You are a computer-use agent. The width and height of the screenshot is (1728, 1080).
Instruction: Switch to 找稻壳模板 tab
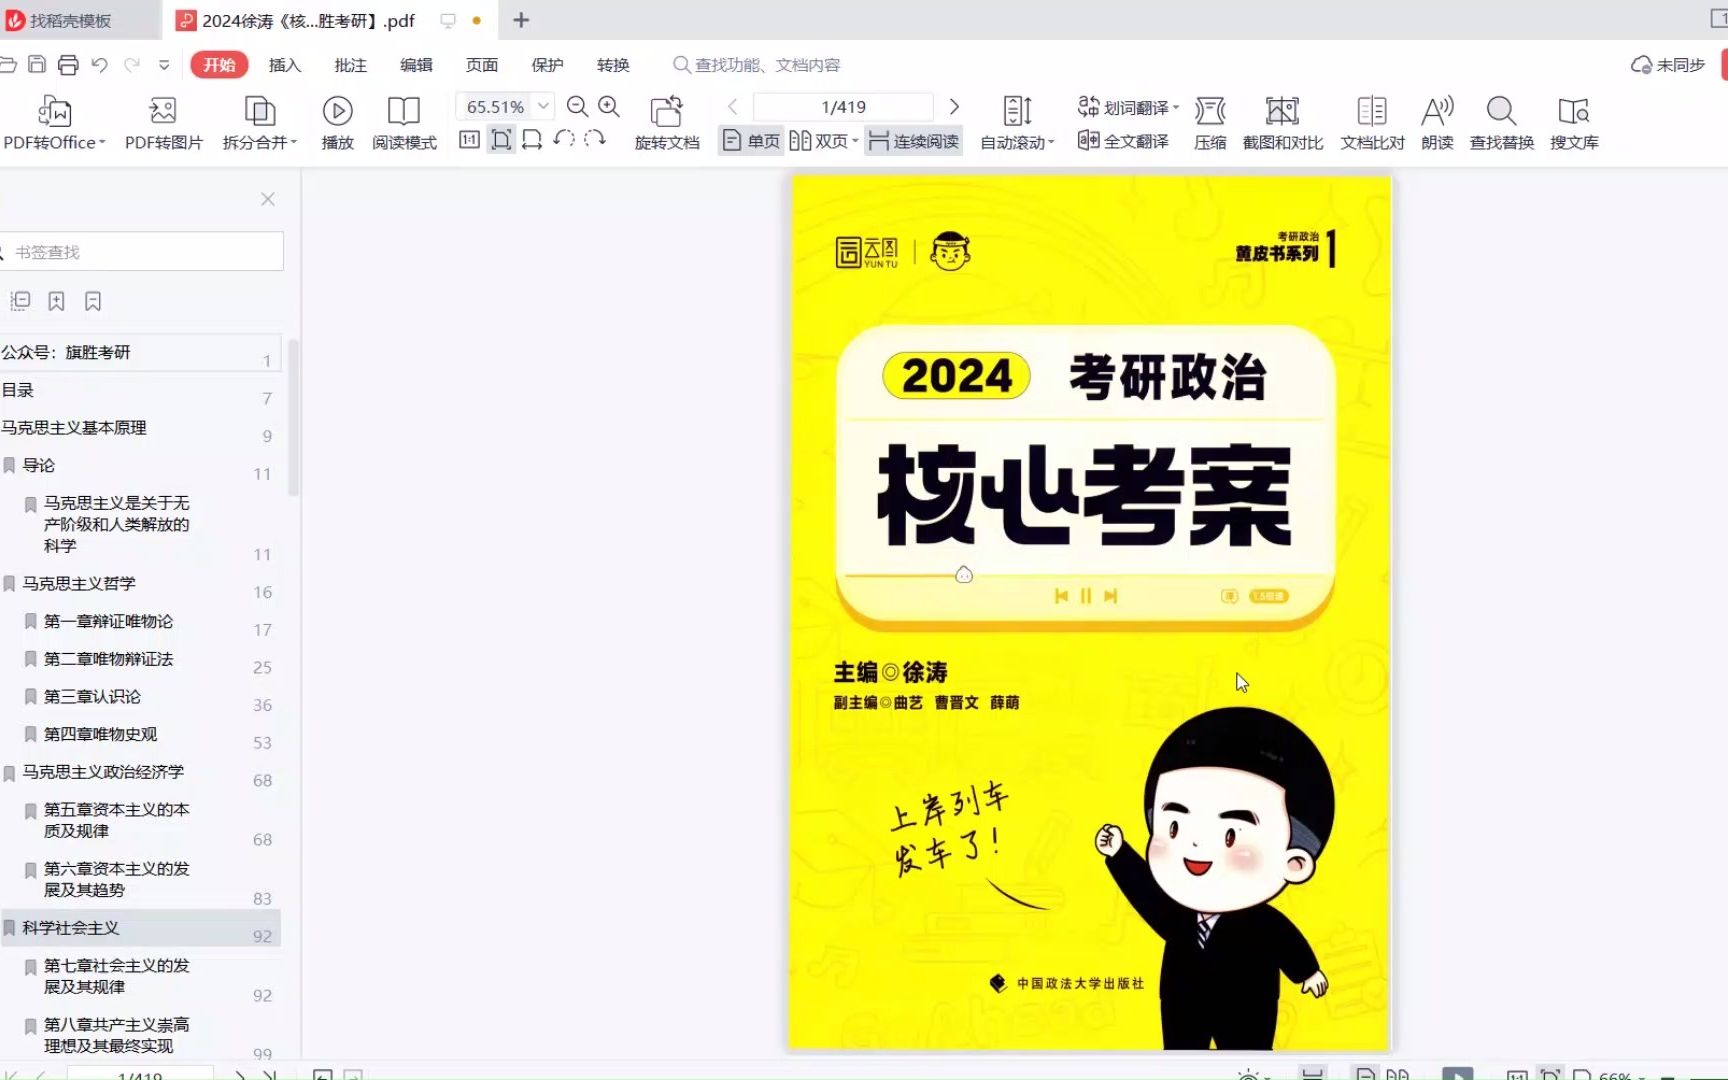(80, 20)
